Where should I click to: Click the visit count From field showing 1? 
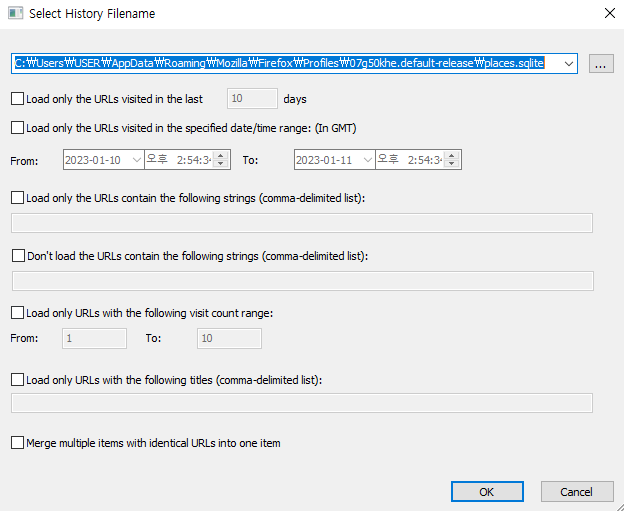[94, 338]
